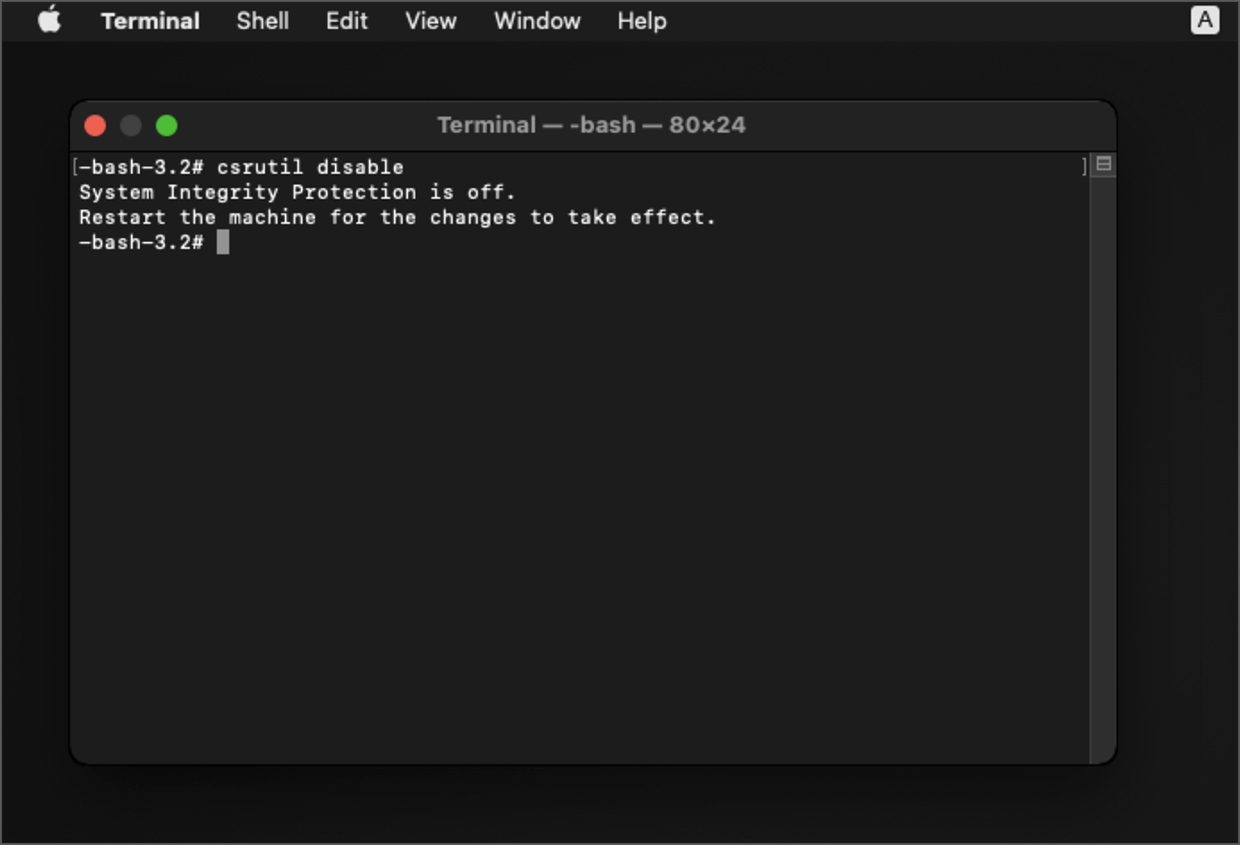
Task: Click the green zoom window button
Action: pyautogui.click(x=167, y=125)
